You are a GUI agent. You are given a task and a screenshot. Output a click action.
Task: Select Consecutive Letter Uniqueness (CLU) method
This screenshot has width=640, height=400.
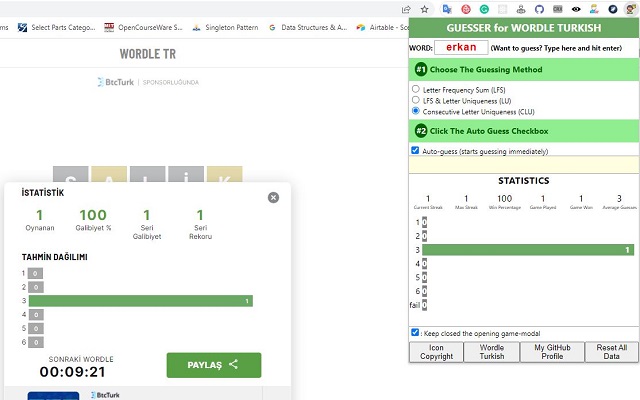click(x=416, y=111)
